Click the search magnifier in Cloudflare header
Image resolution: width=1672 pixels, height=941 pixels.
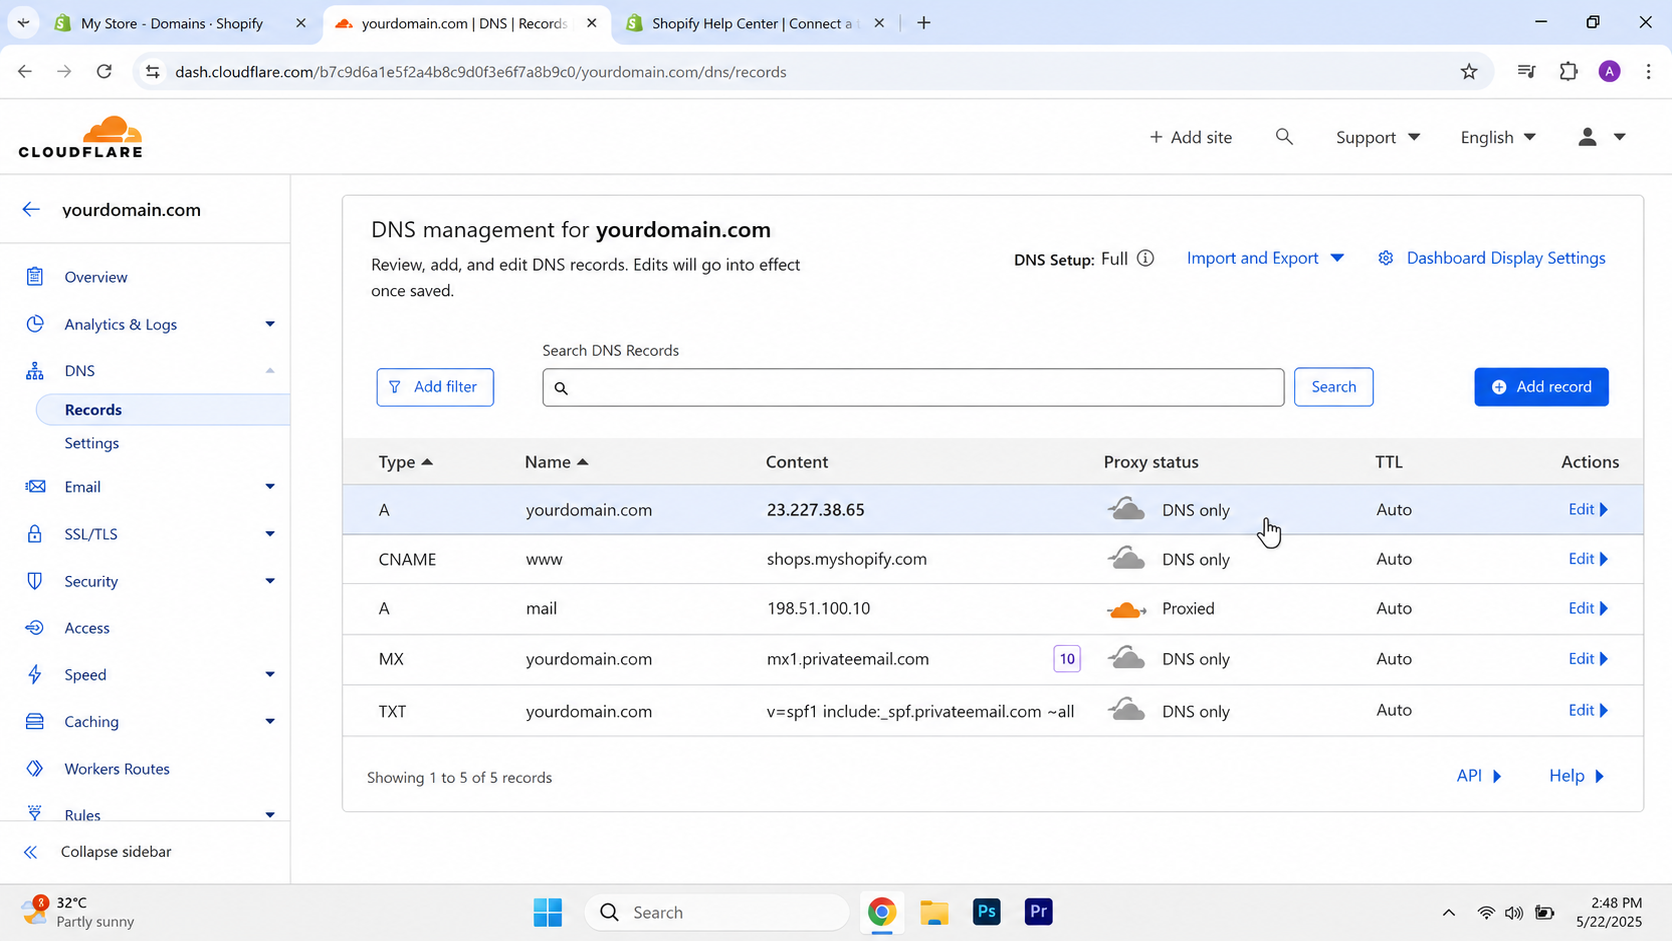coord(1284,137)
